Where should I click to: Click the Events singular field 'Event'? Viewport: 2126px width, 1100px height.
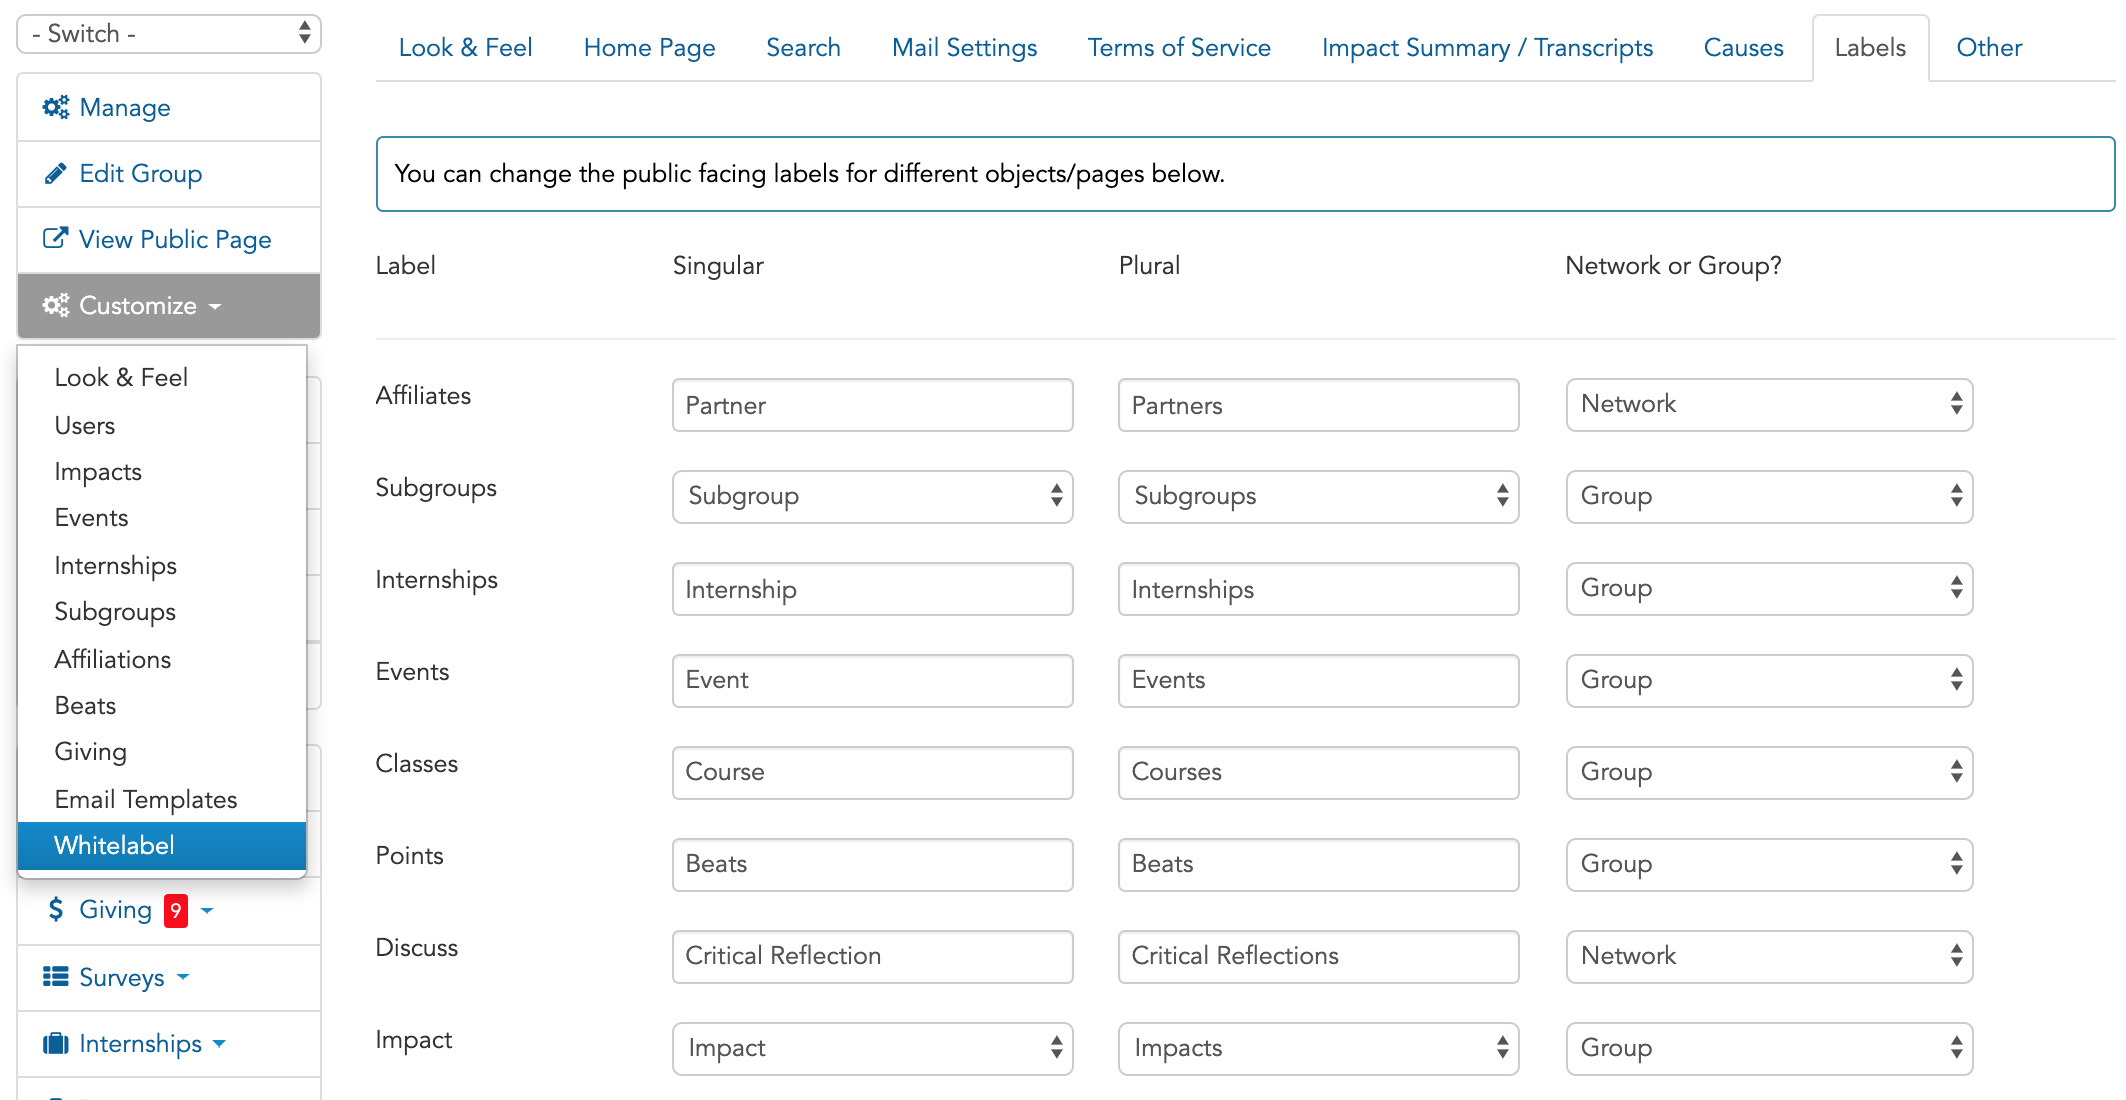coord(873,681)
